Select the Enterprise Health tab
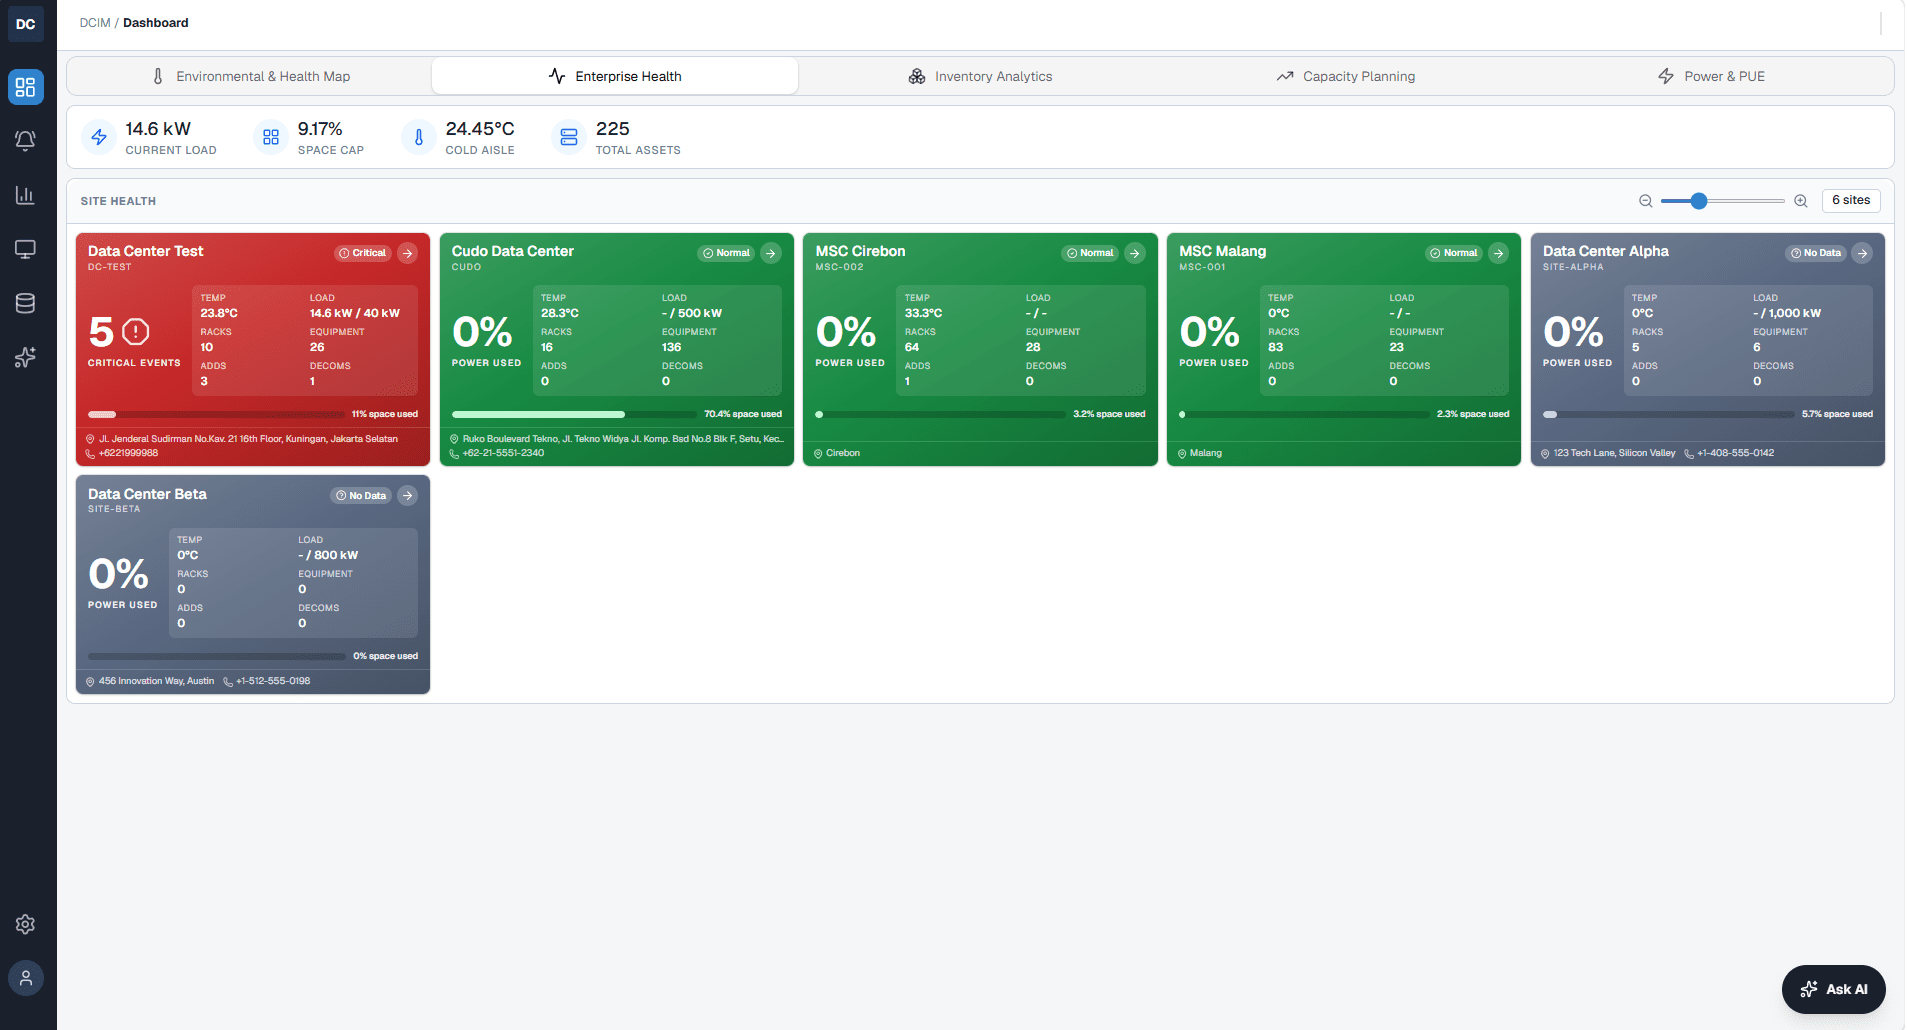 [x=615, y=76]
